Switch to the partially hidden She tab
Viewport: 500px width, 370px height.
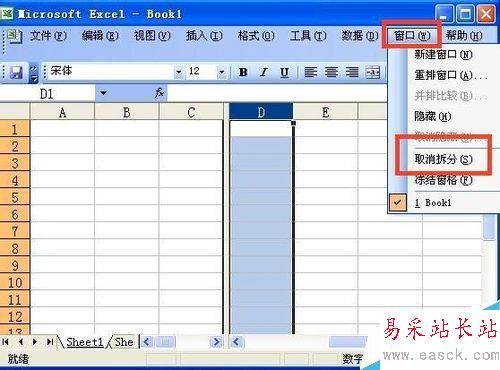pos(124,342)
